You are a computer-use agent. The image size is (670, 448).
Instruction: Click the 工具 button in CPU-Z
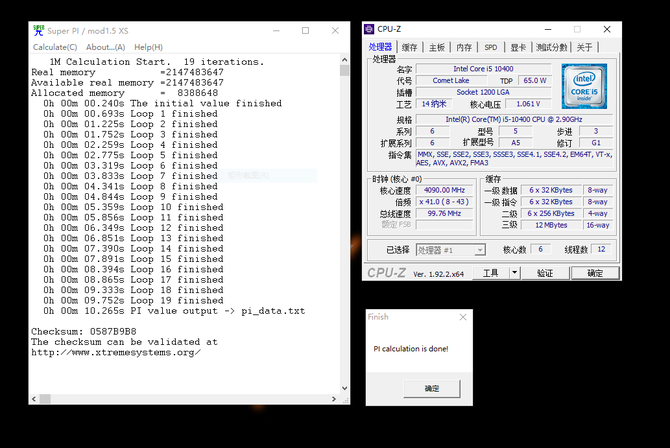coord(491,273)
